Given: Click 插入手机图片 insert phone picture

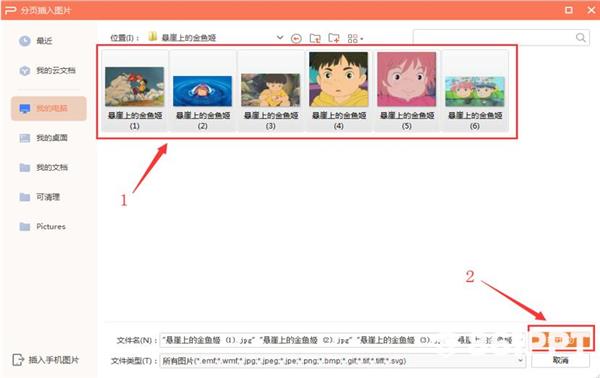Looking at the screenshot, I should coord(46,360).
